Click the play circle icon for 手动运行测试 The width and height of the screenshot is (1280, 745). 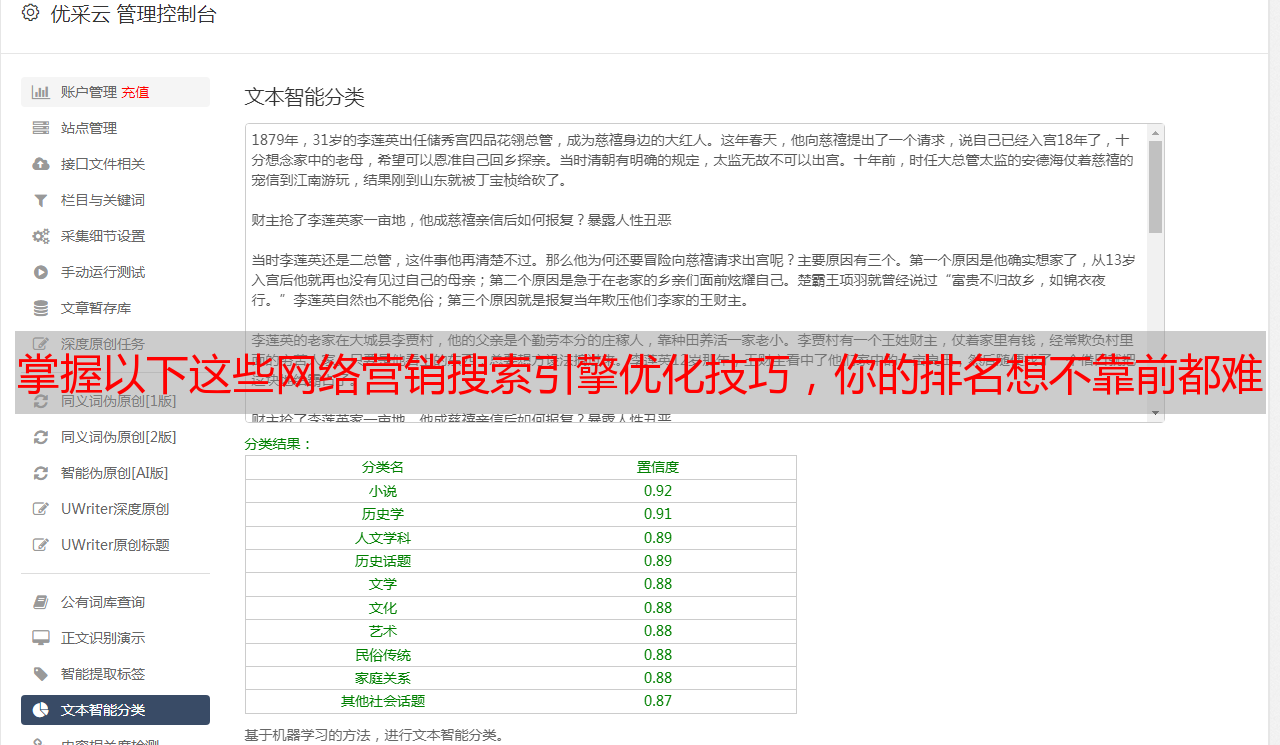tap(41, 272)
